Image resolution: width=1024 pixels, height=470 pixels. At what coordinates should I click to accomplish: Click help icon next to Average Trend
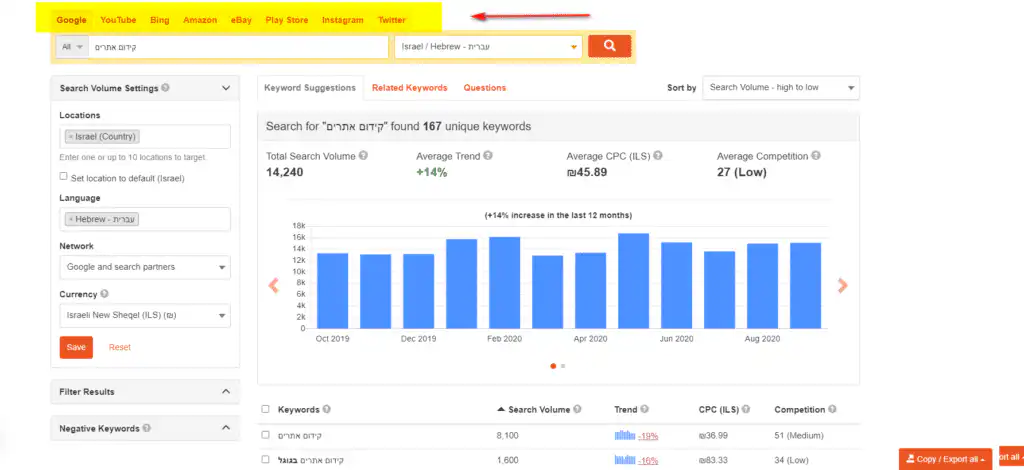[490, 156]
